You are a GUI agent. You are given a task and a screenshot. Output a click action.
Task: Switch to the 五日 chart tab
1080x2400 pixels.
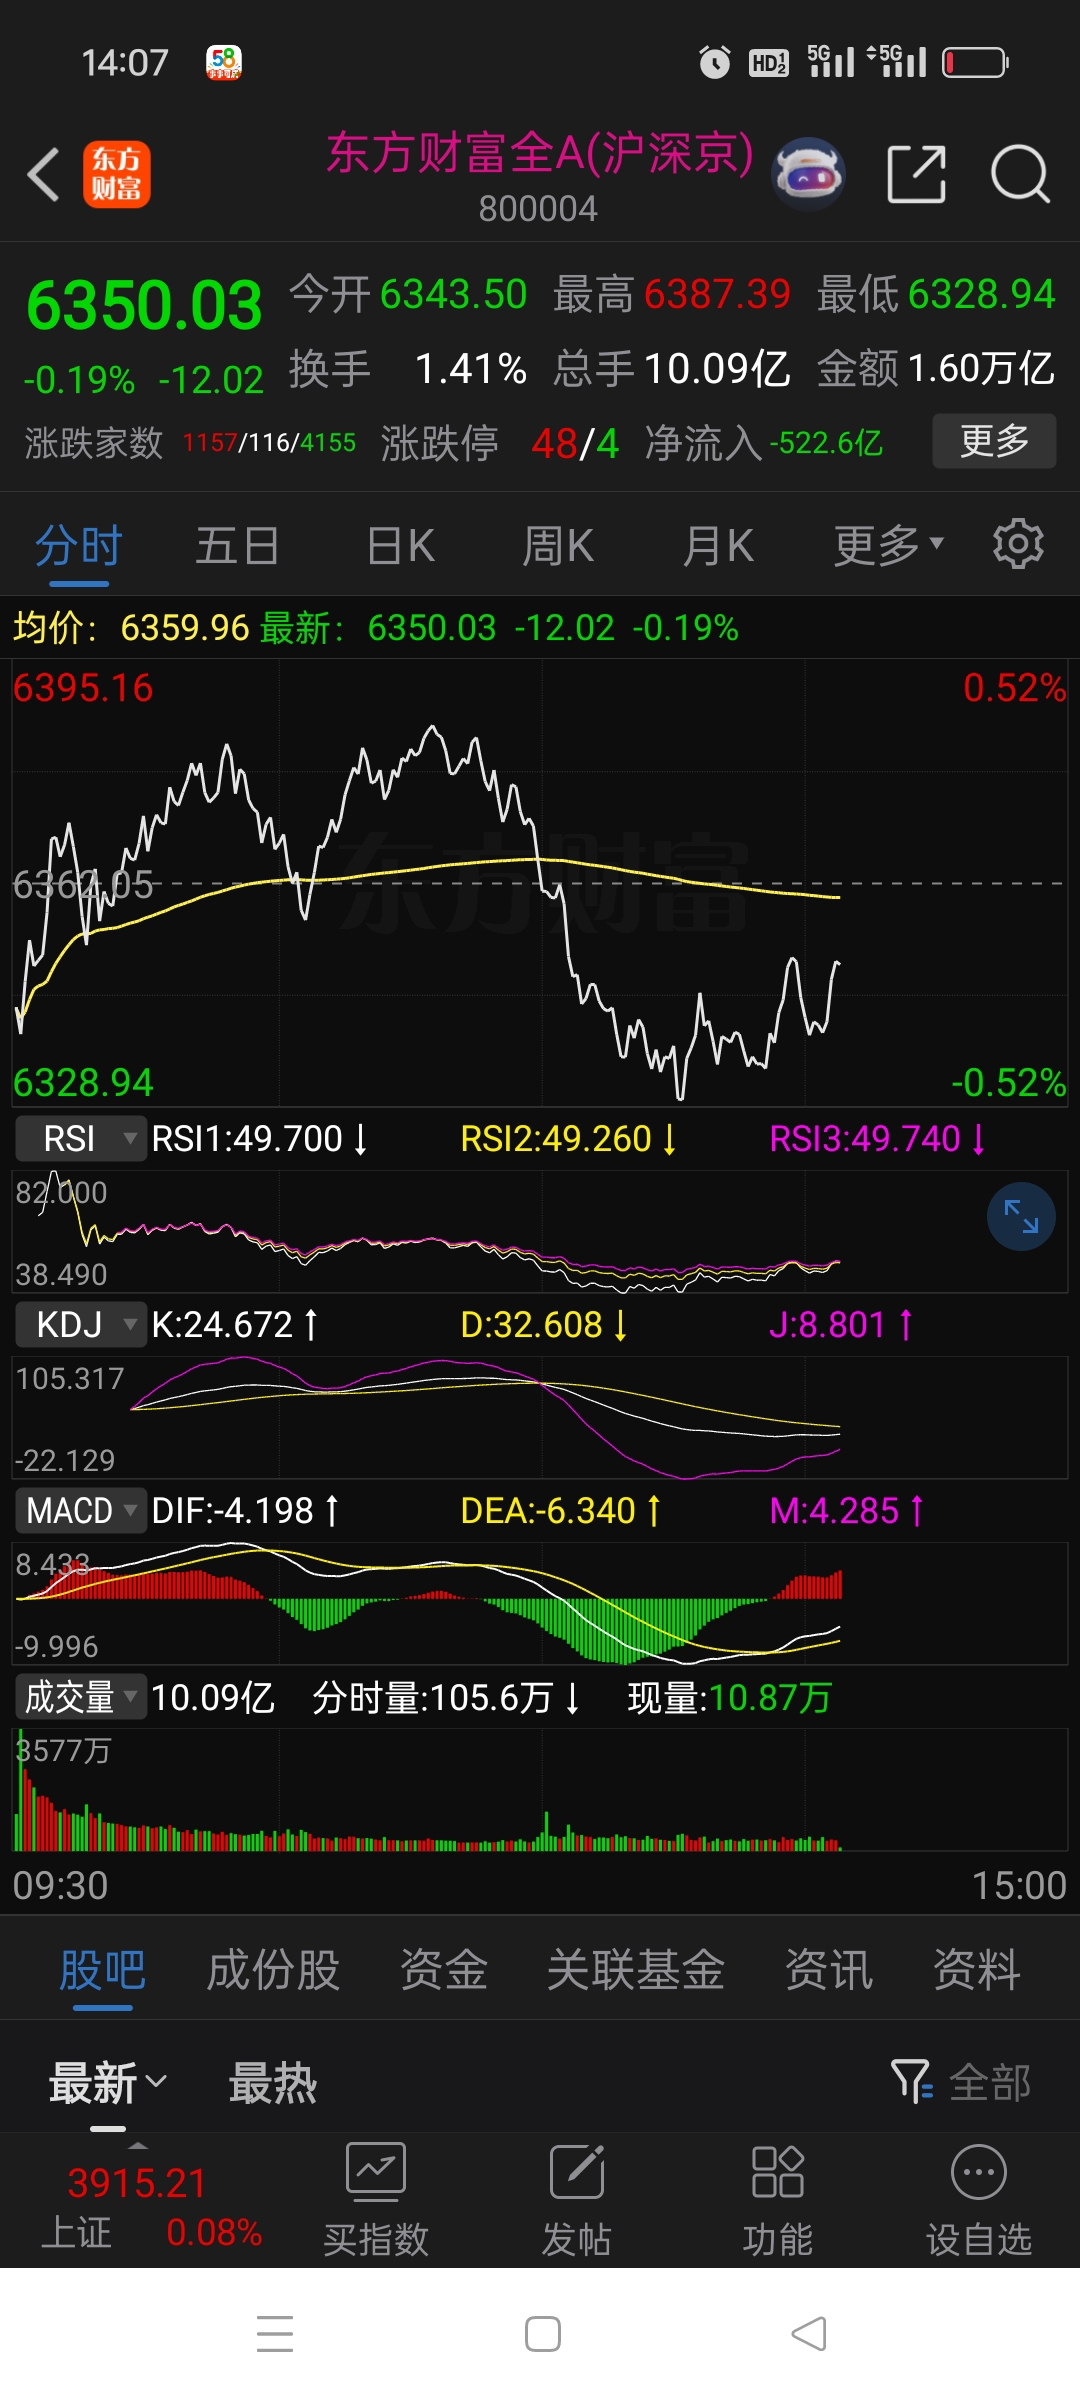coord(237,546)
